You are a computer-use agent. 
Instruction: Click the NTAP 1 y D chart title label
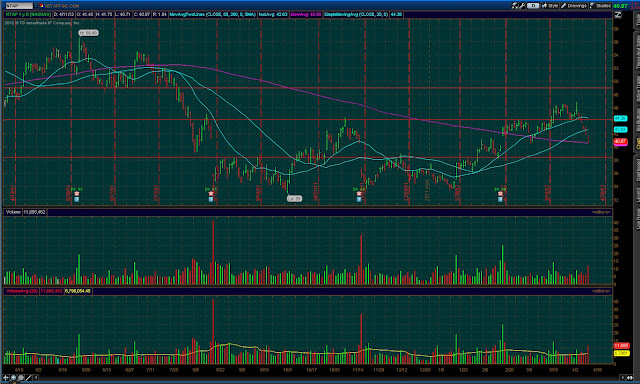tap(28, 14)
